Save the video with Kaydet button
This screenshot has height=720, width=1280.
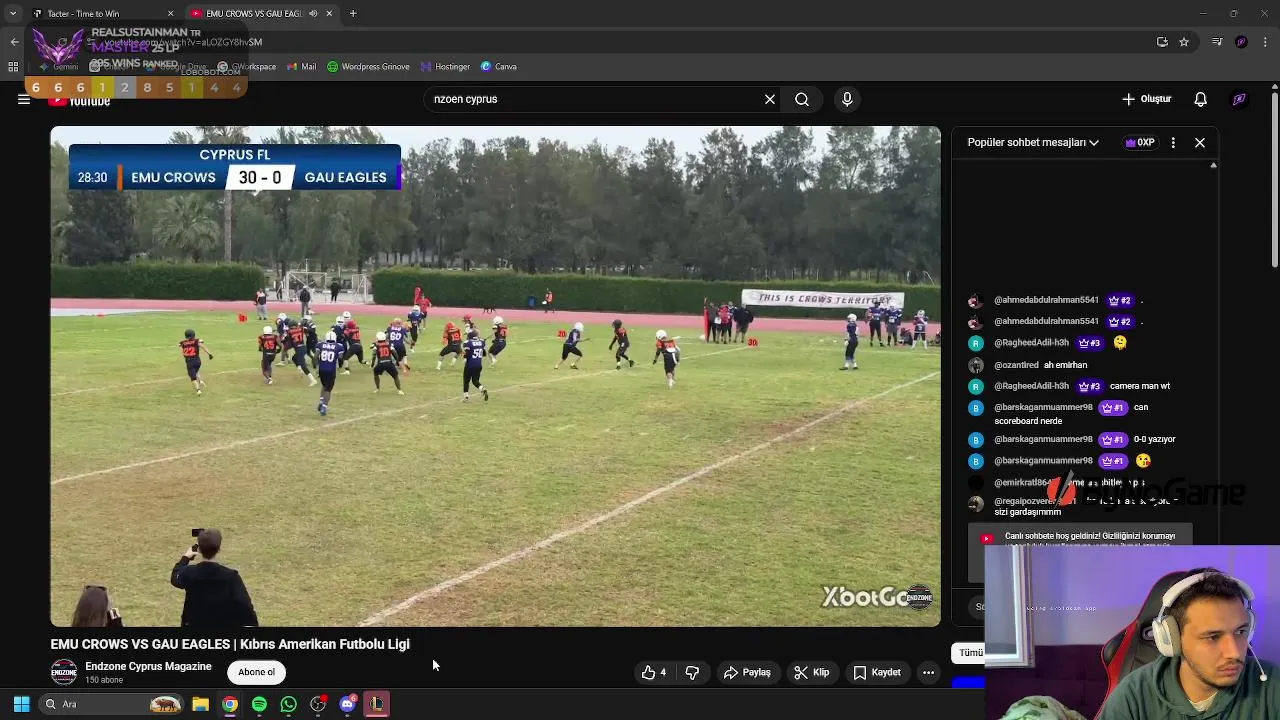(x=877, y=672)
